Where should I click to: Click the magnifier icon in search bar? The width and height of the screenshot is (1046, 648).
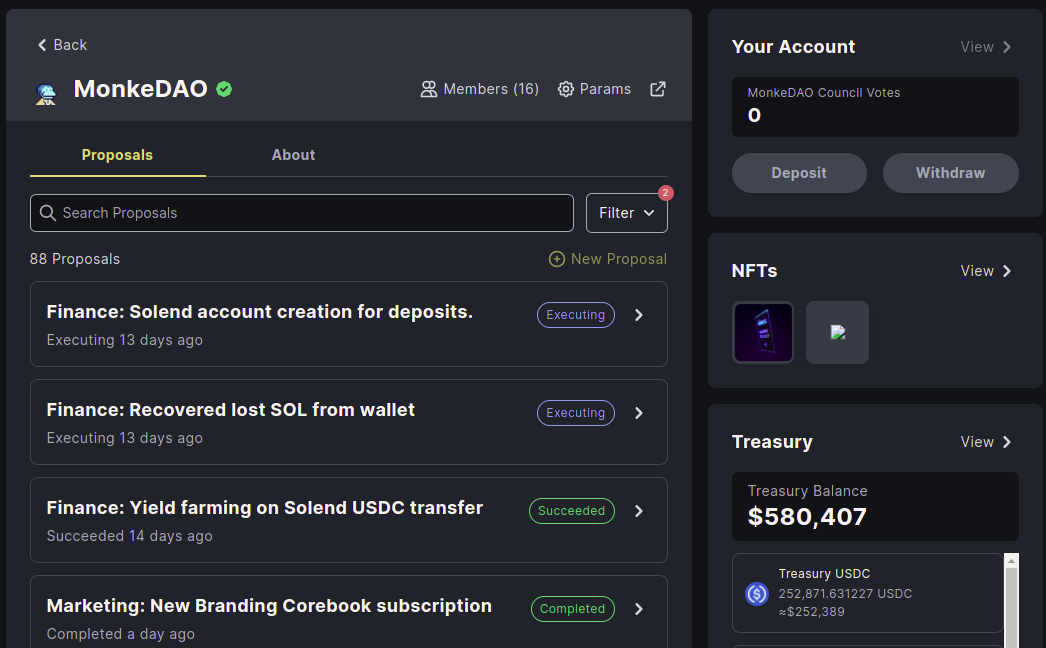click(48, 213)
